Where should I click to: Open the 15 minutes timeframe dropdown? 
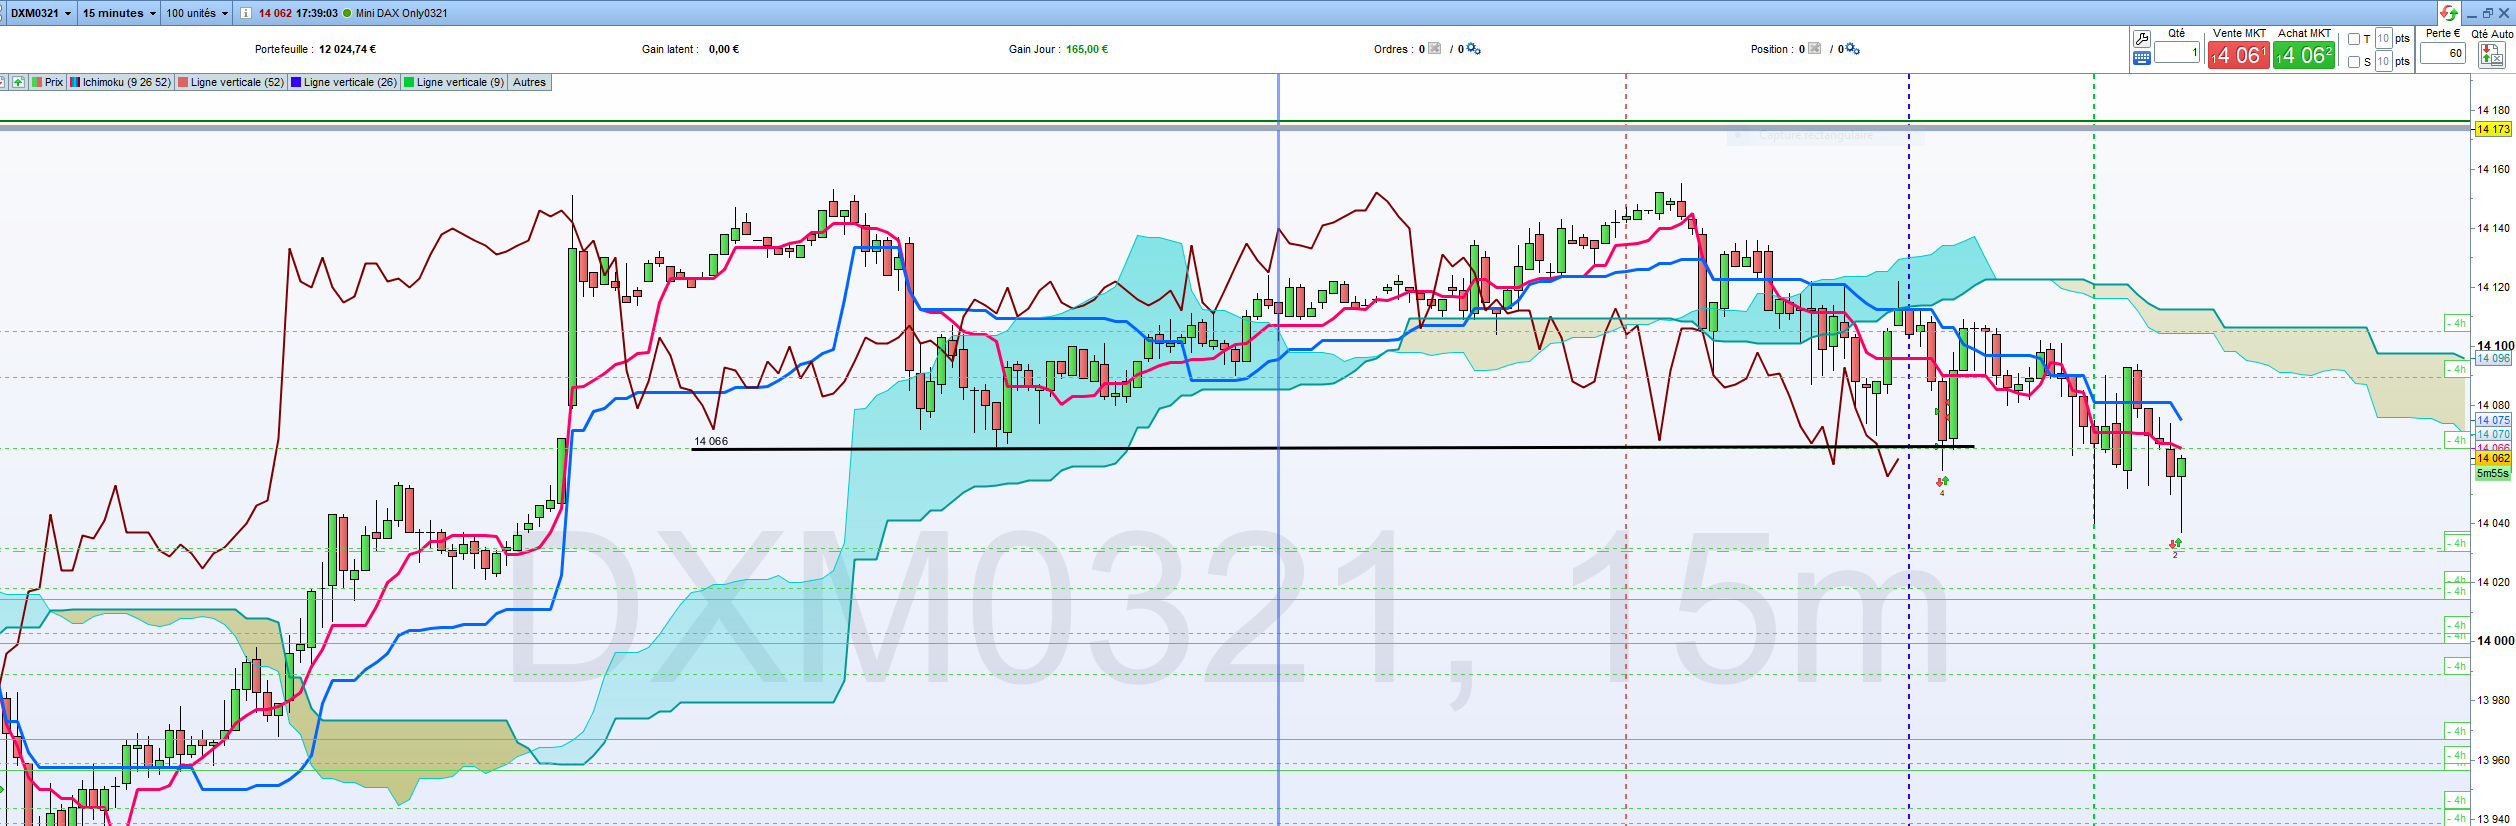[x=119, y=13]
